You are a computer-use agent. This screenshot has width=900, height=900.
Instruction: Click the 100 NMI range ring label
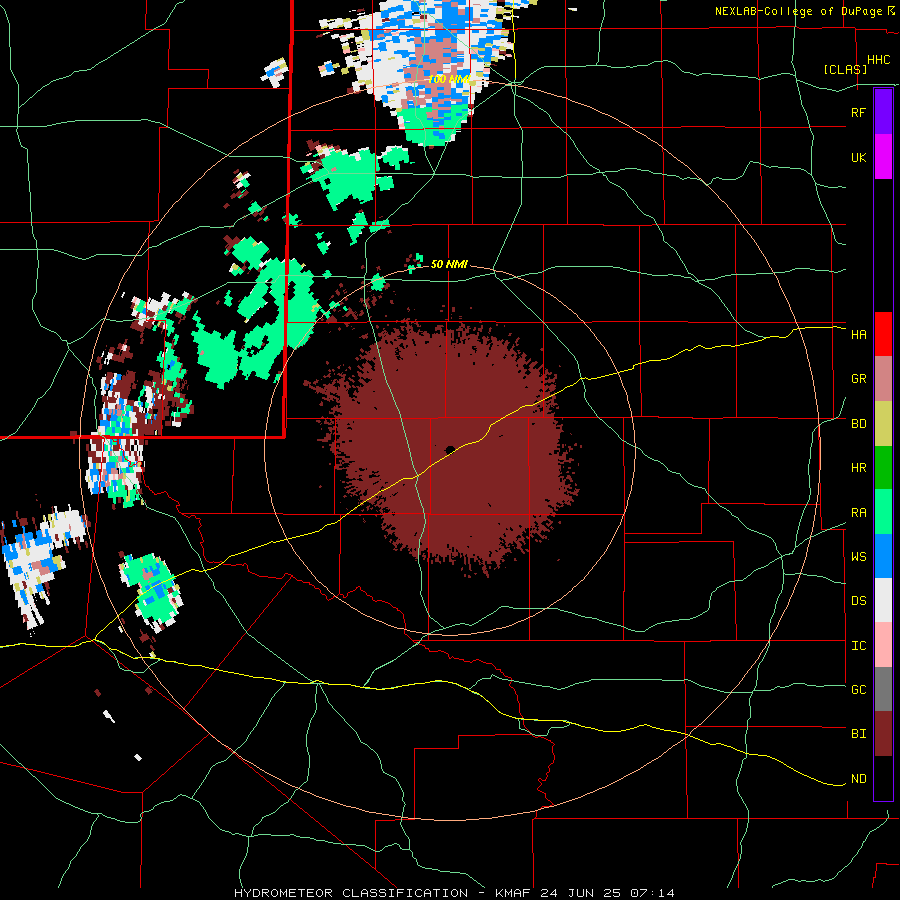(449, 79)
